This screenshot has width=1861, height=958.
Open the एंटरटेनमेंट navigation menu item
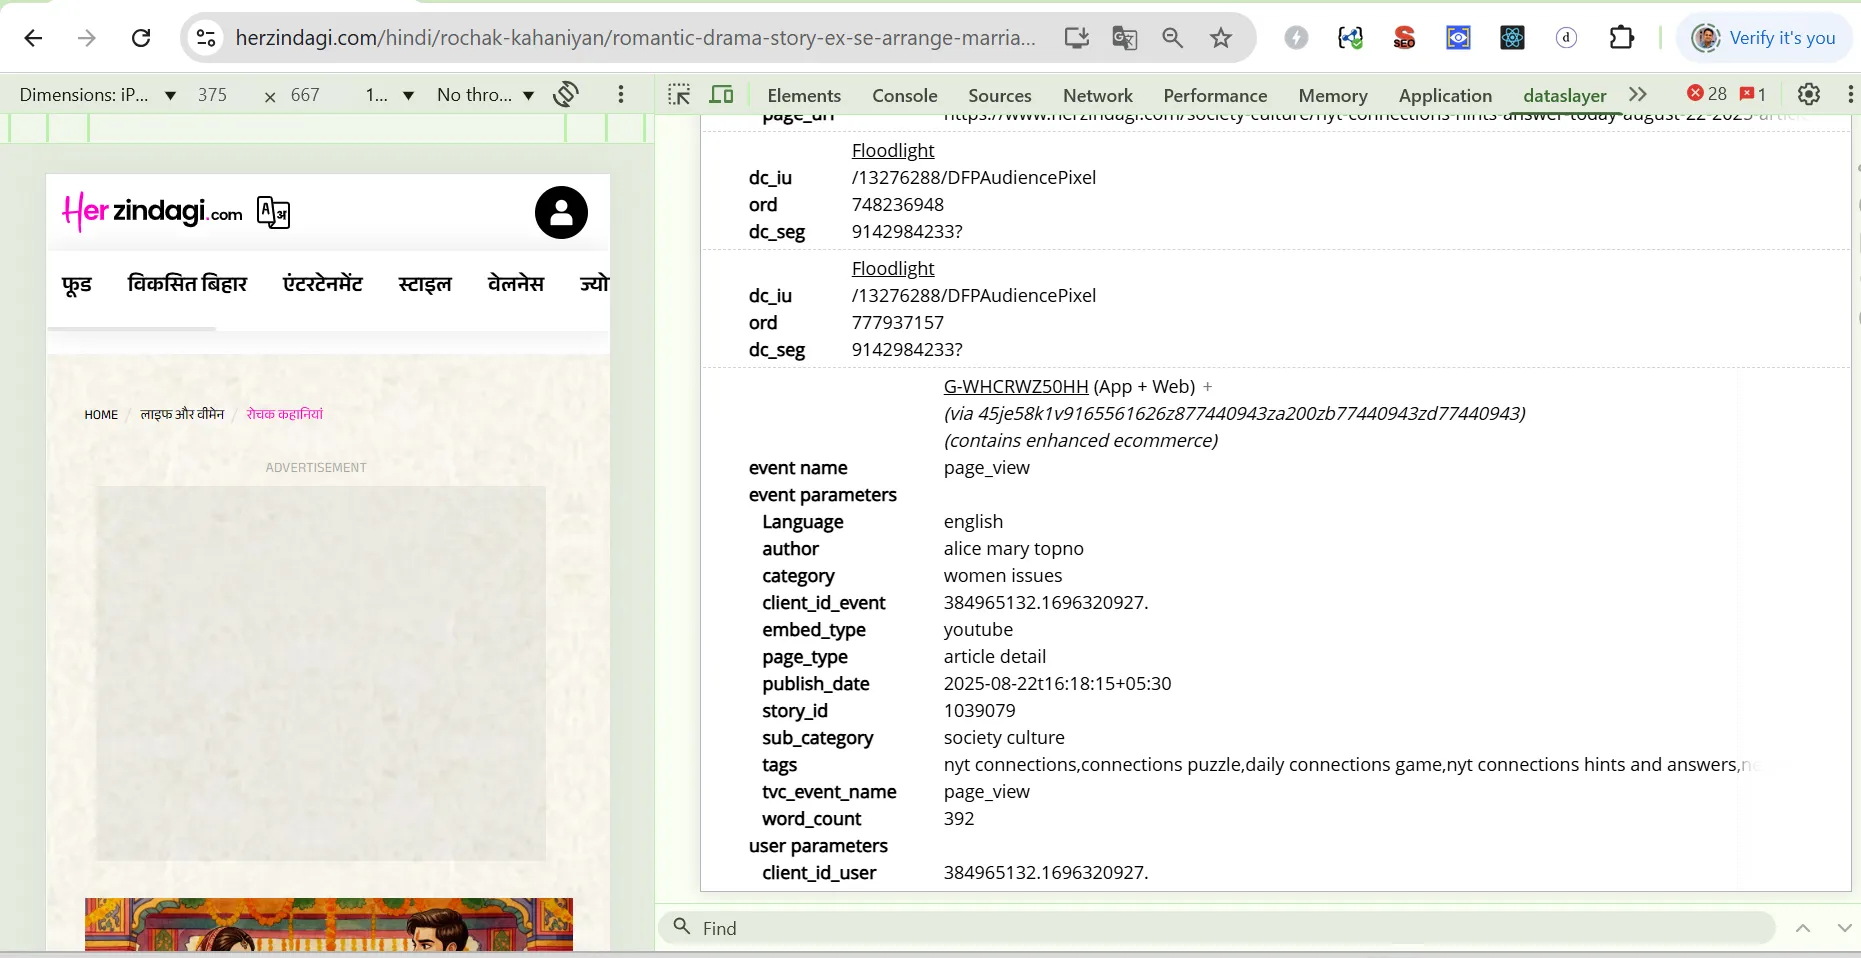click(322, 284)
